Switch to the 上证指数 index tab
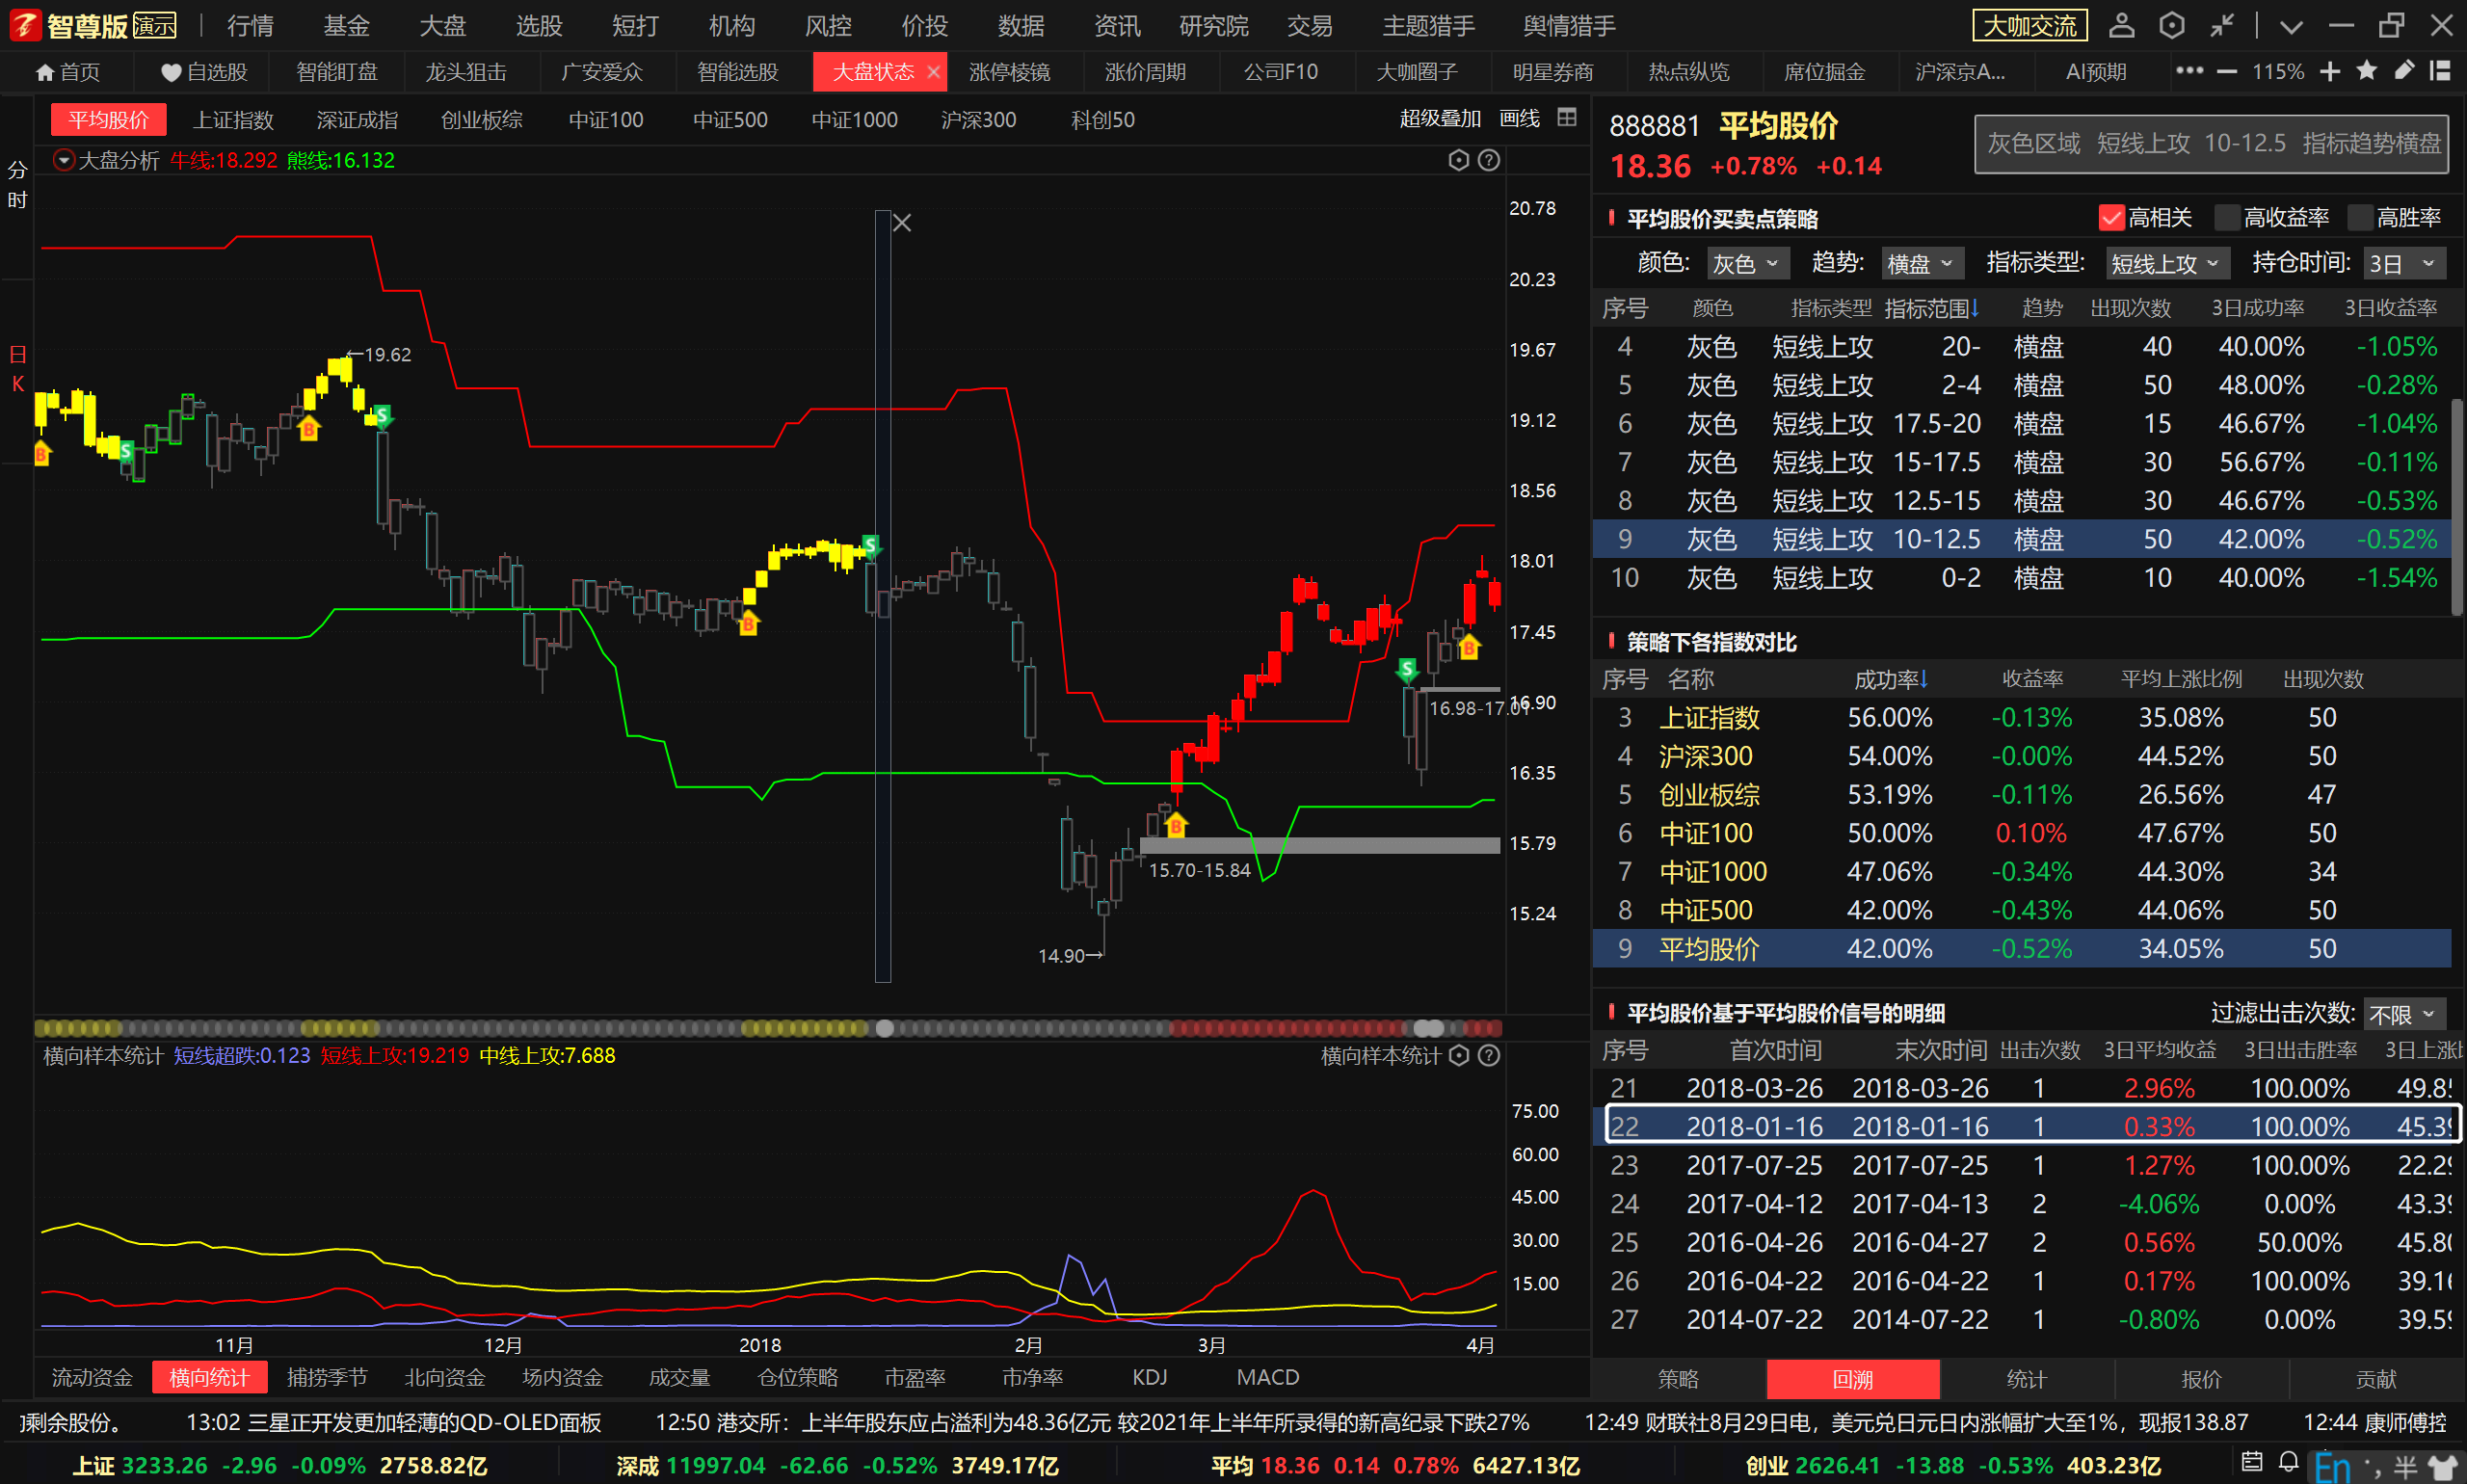Image resolution: width=2467 pixels, height=1484 pixels. tap(233, 119)
